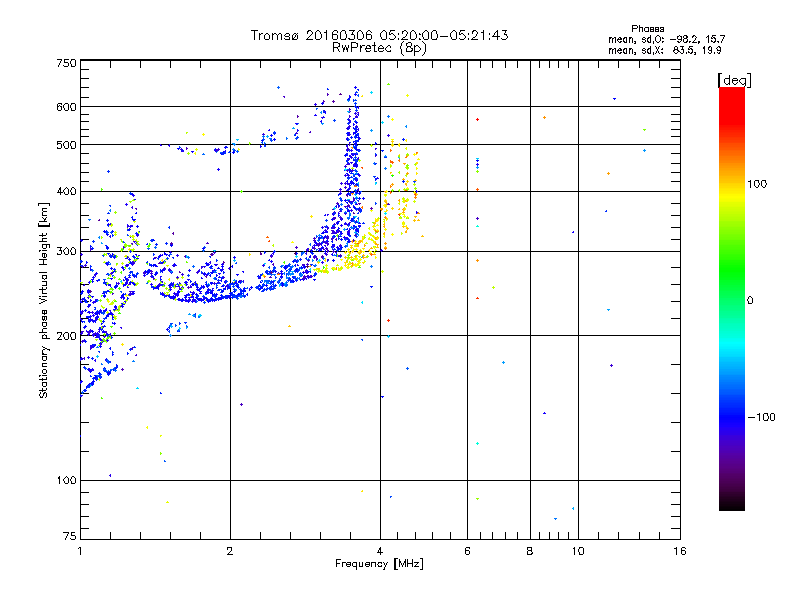
Task: Click the 75 tick on height axis
Action: click(x=69, y=538)
